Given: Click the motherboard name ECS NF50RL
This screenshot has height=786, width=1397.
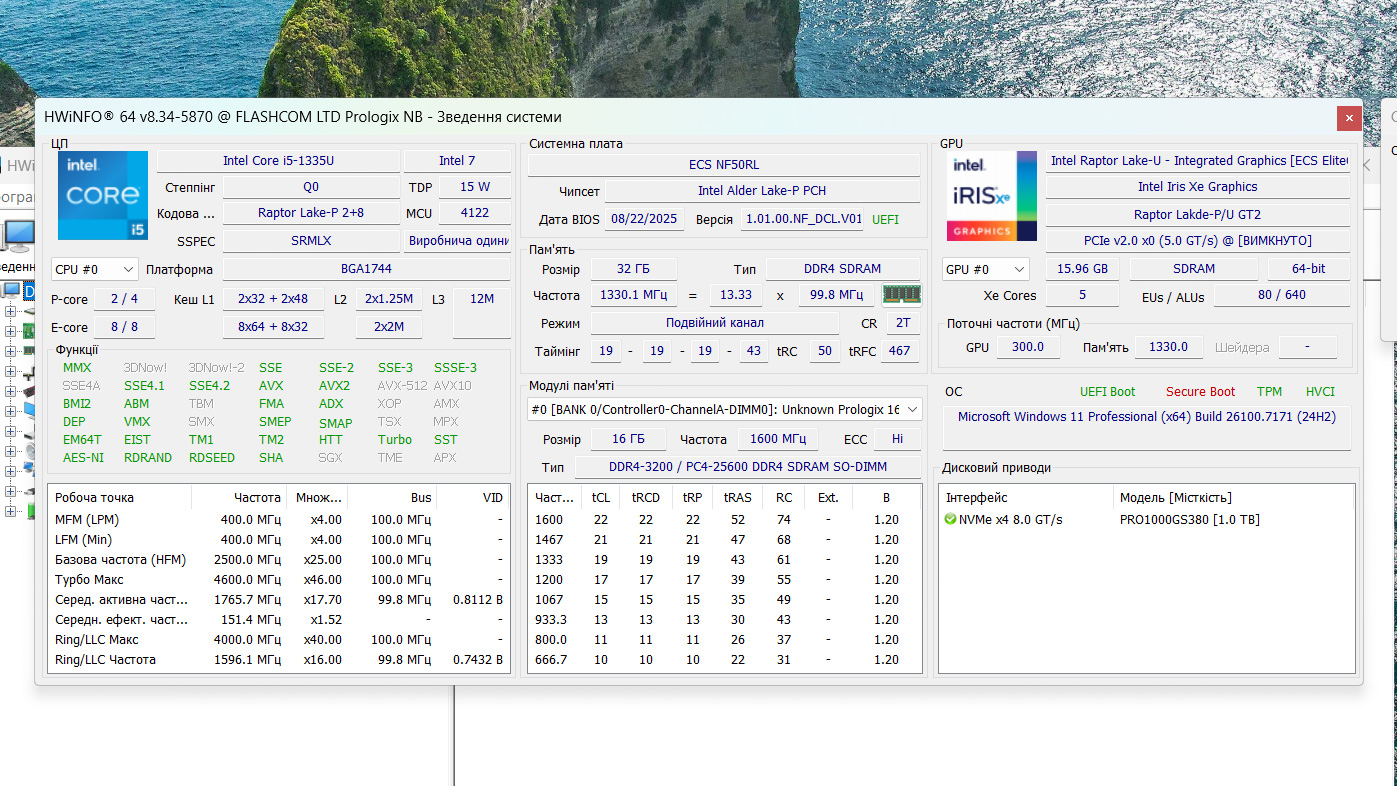Looking at the screenshot, I should [x=724, y=165].
